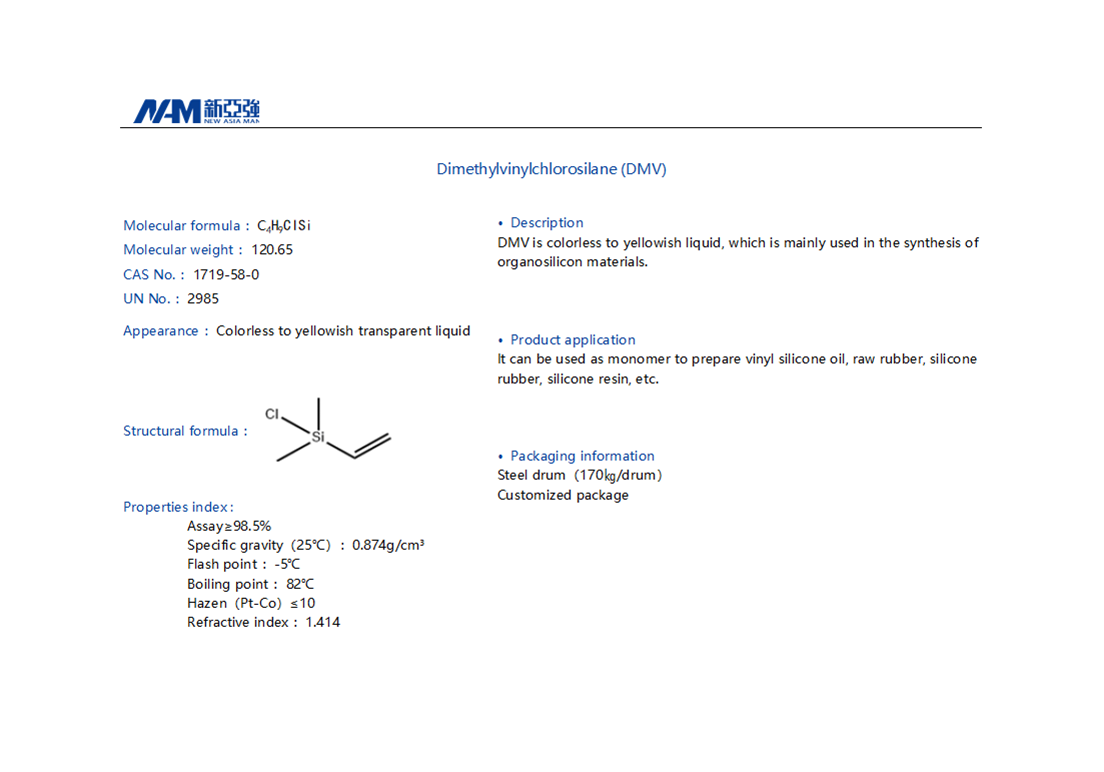Click the Specific gravity value line

click(x=305, y=545)
